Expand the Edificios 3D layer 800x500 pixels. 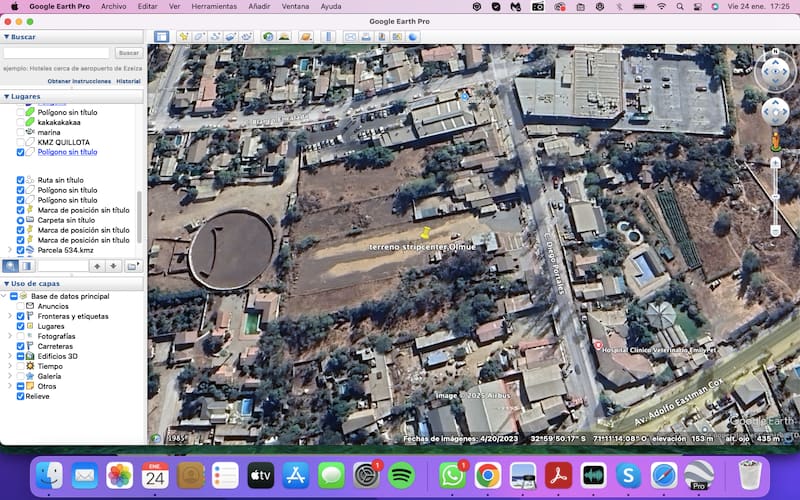click(x=10, y=356)
